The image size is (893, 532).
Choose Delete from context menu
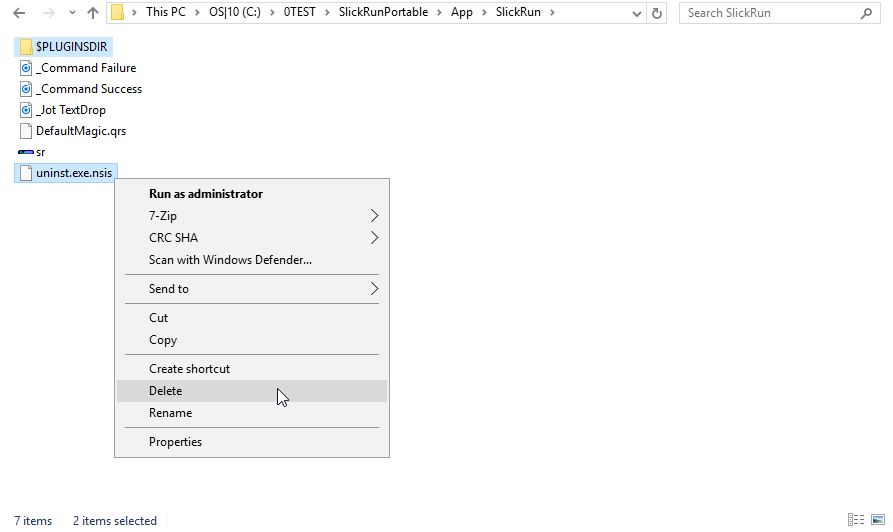pos(252,391)
